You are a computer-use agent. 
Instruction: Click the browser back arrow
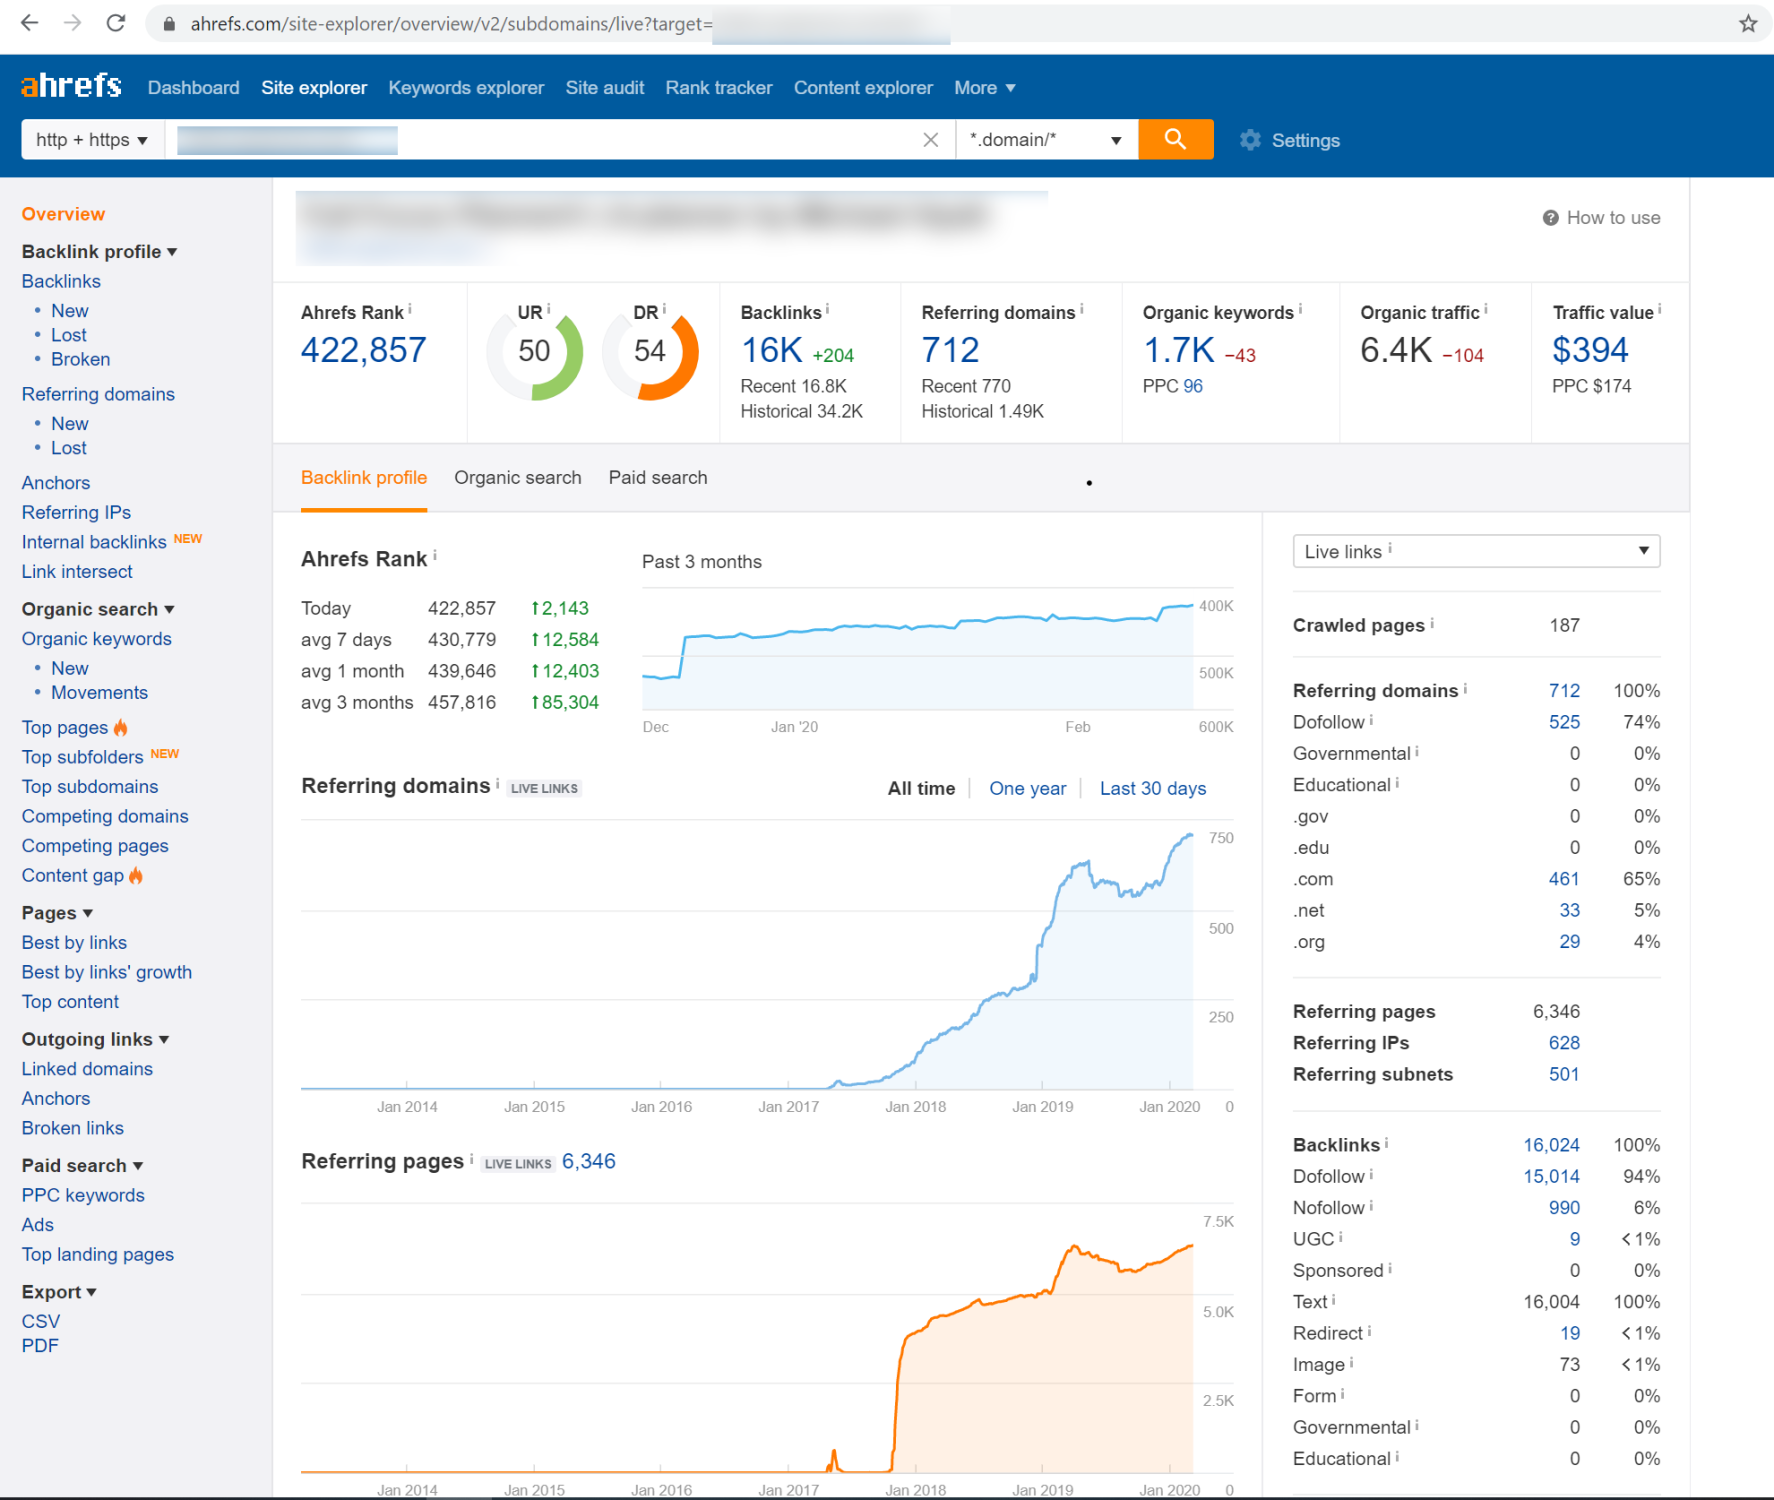pyautogui.click(x=29, y=22)
